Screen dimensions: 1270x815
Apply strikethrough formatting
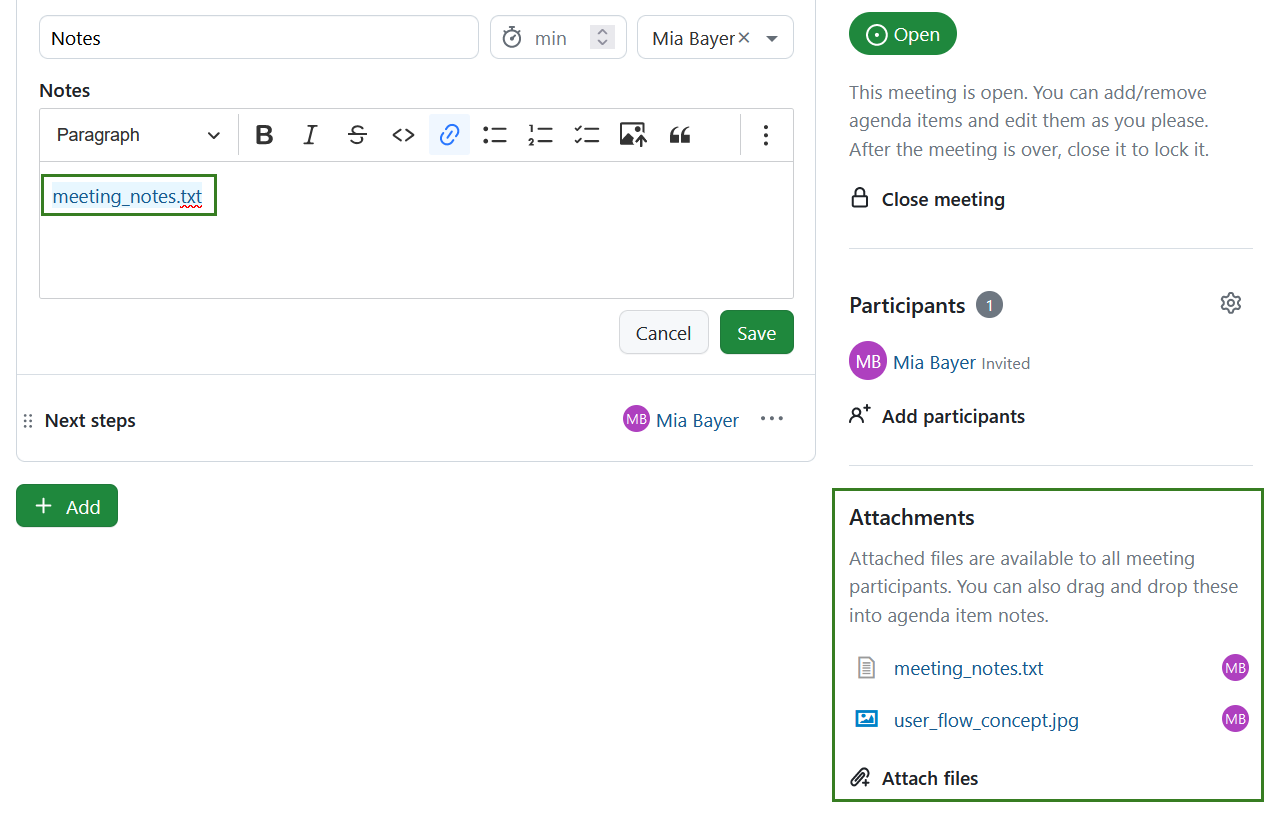(x=357, y=135)
